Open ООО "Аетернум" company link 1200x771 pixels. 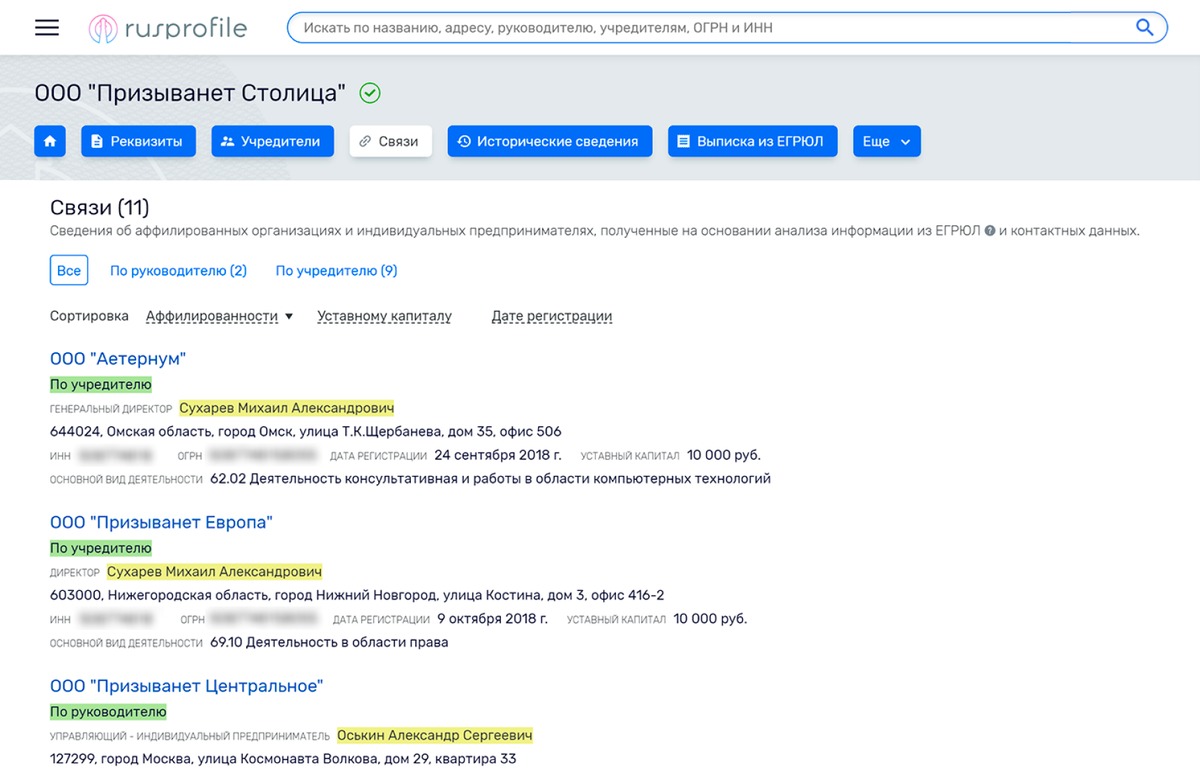point(118,359)
